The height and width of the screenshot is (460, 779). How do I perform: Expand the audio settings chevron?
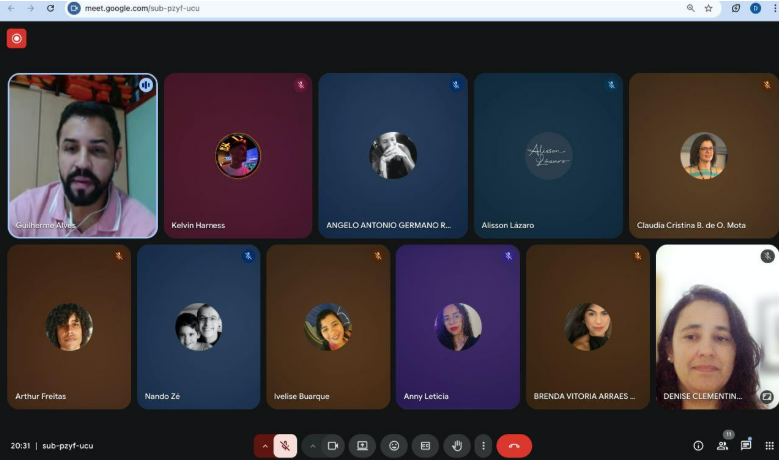pos(265,446)
